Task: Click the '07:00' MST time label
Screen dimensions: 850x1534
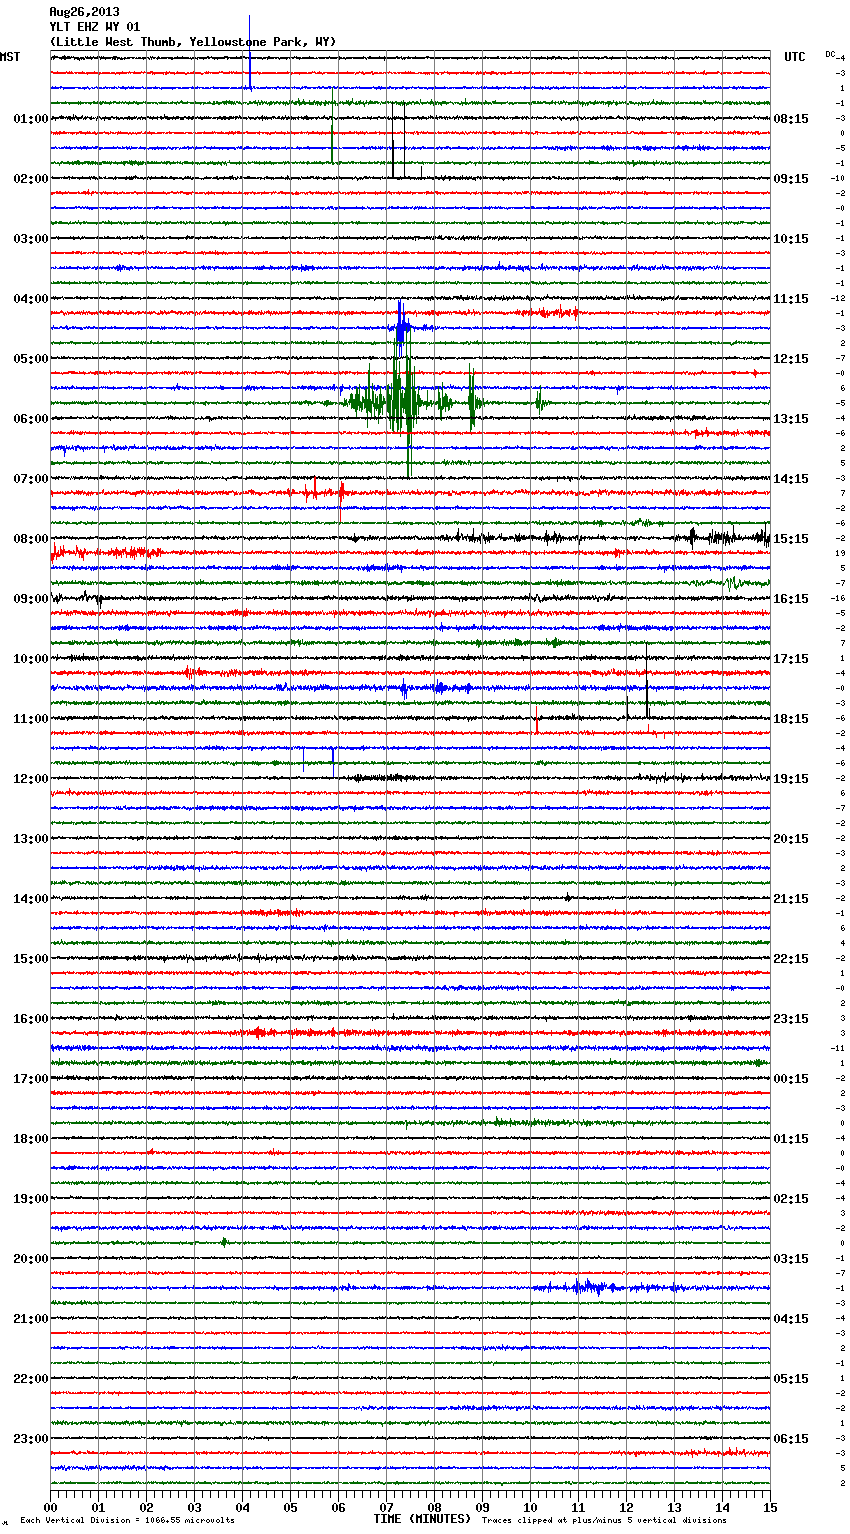Action: 31,479
